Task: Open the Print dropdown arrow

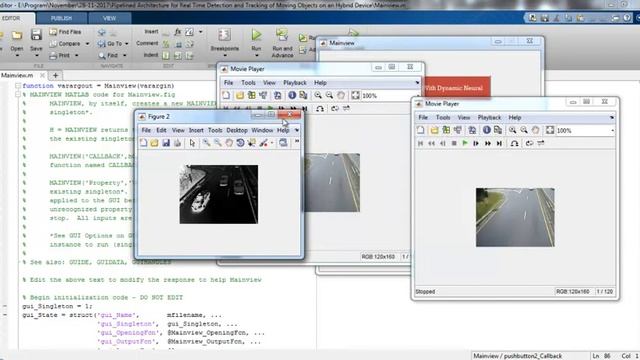Action: coord(76,56)
